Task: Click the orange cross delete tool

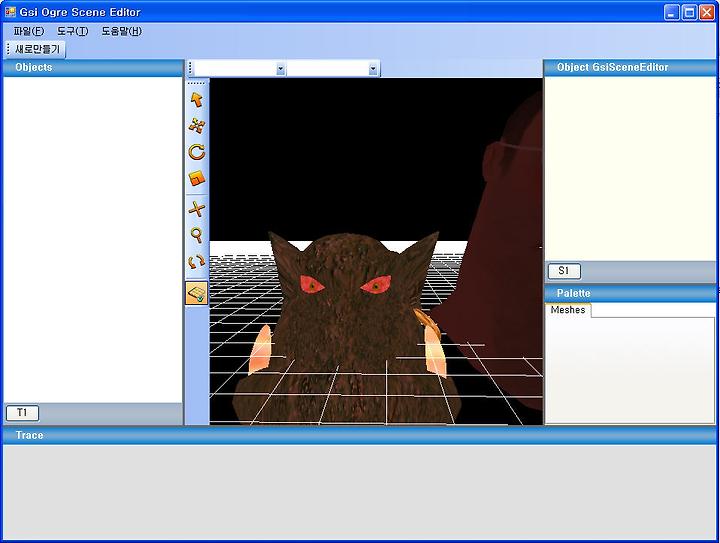Action: coord(197,209)
